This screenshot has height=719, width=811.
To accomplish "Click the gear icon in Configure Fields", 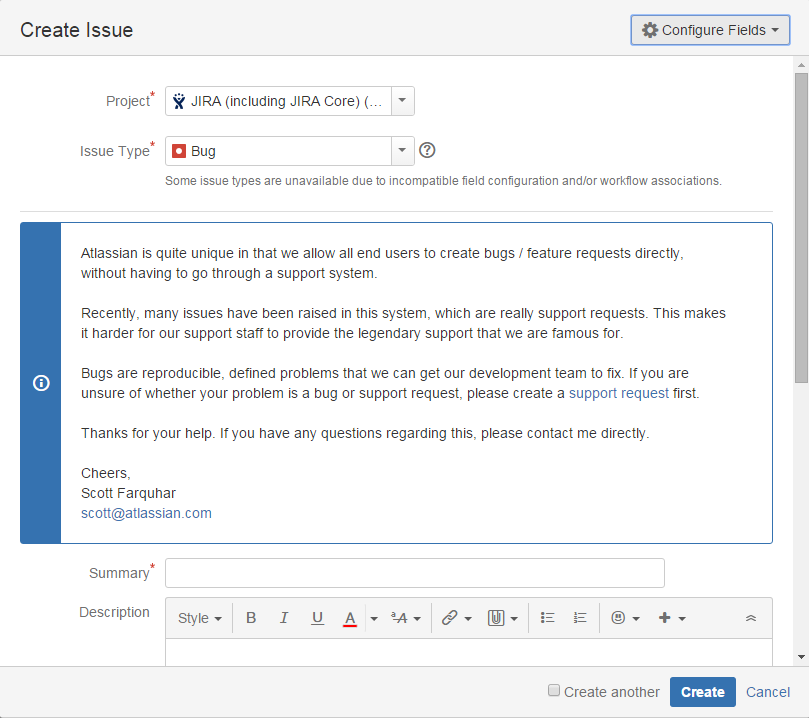I will pos(650,30).
